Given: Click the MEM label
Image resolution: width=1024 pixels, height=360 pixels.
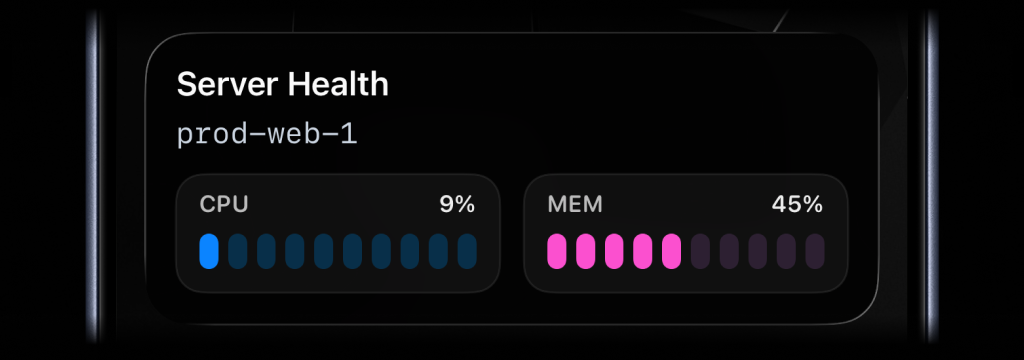Looking at the screenshot, I should click(x=575, y=205).
